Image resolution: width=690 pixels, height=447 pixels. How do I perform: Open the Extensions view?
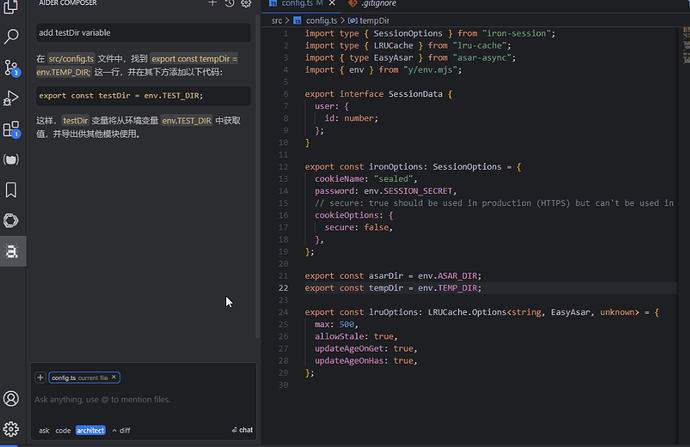tap(12, 129)
